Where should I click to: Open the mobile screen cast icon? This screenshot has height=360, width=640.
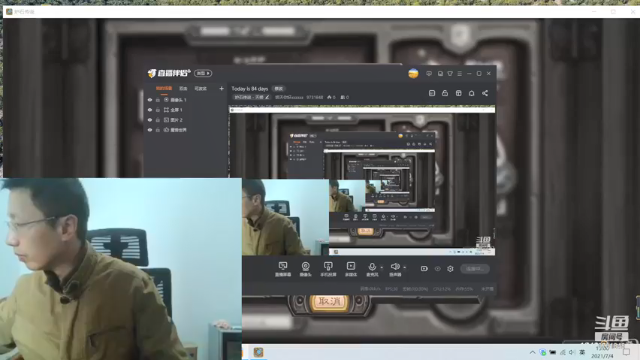click(x=328, y=269)
